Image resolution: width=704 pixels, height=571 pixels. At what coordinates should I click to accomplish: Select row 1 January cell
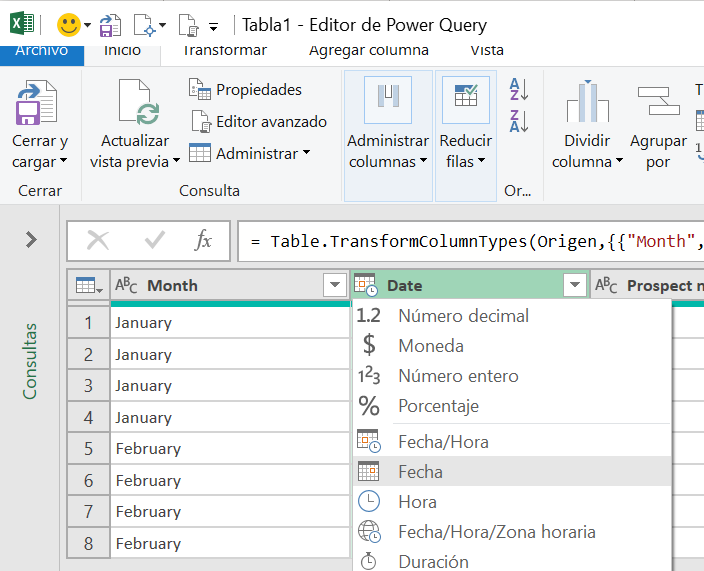(230, 322)
